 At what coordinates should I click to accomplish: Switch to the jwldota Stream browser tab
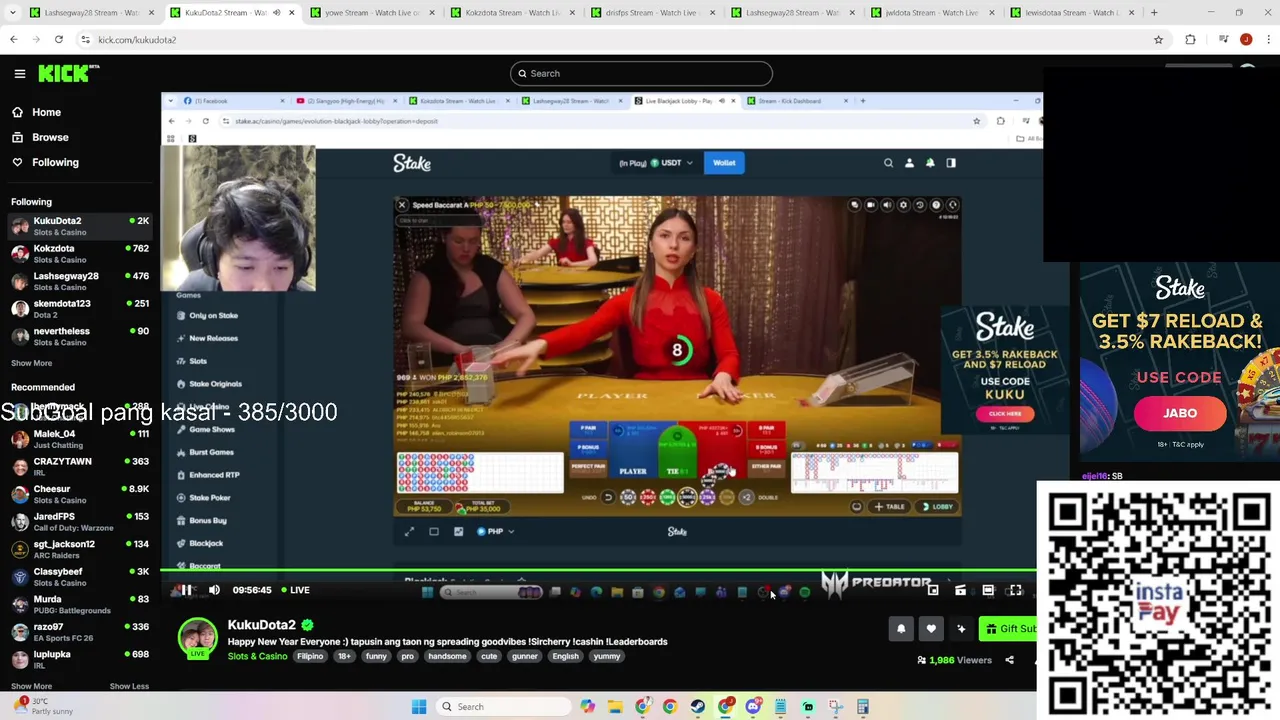930,12
